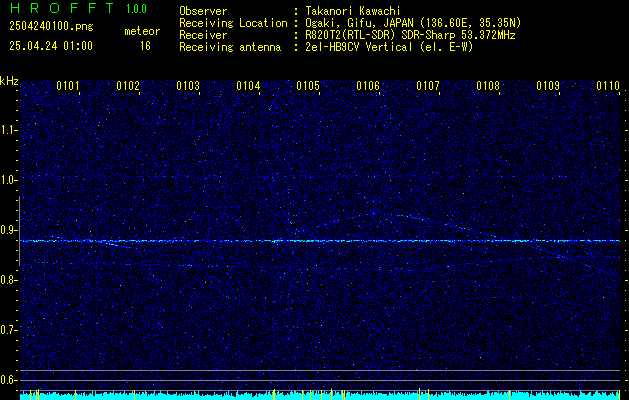
Task: Click the meteor count label
Action: (x=142, y=31)
